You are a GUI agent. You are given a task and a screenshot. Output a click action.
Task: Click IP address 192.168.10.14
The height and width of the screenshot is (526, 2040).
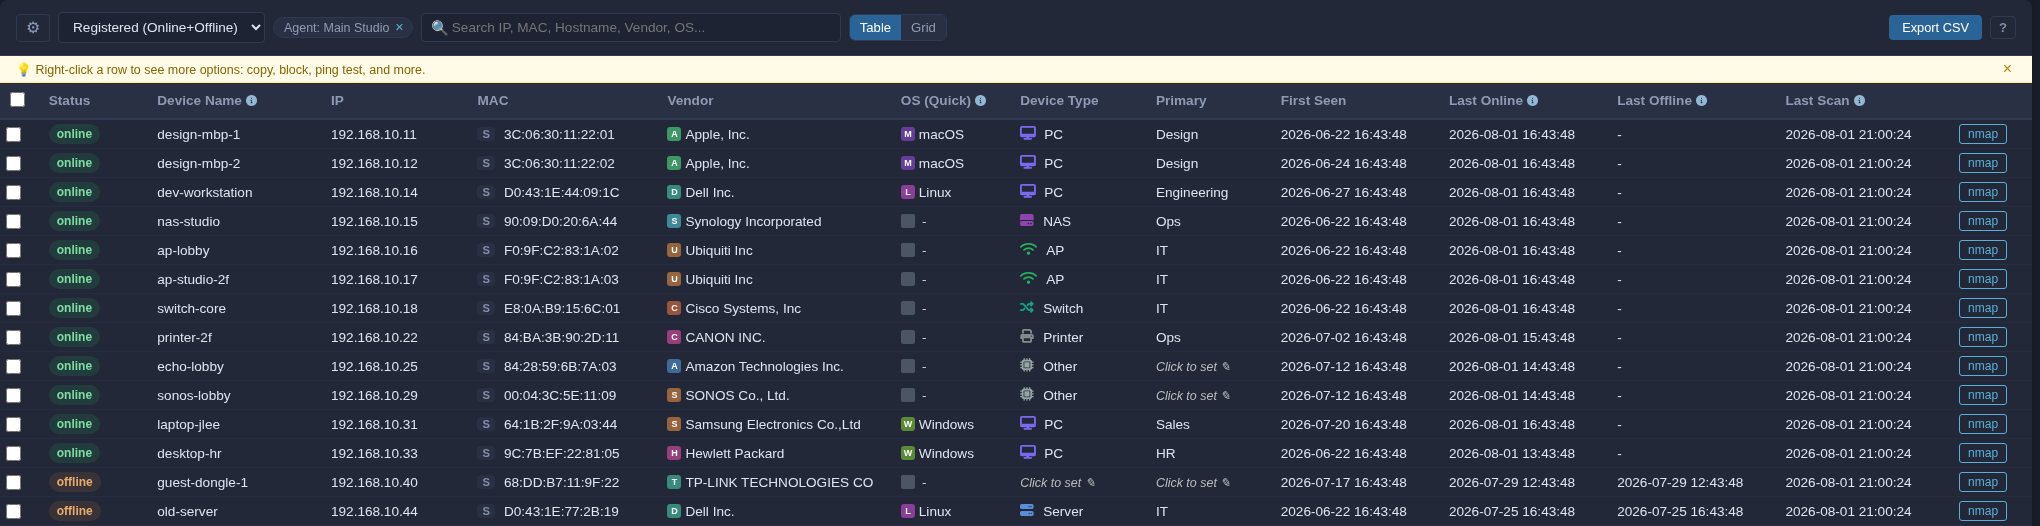[x=374, y=192]
